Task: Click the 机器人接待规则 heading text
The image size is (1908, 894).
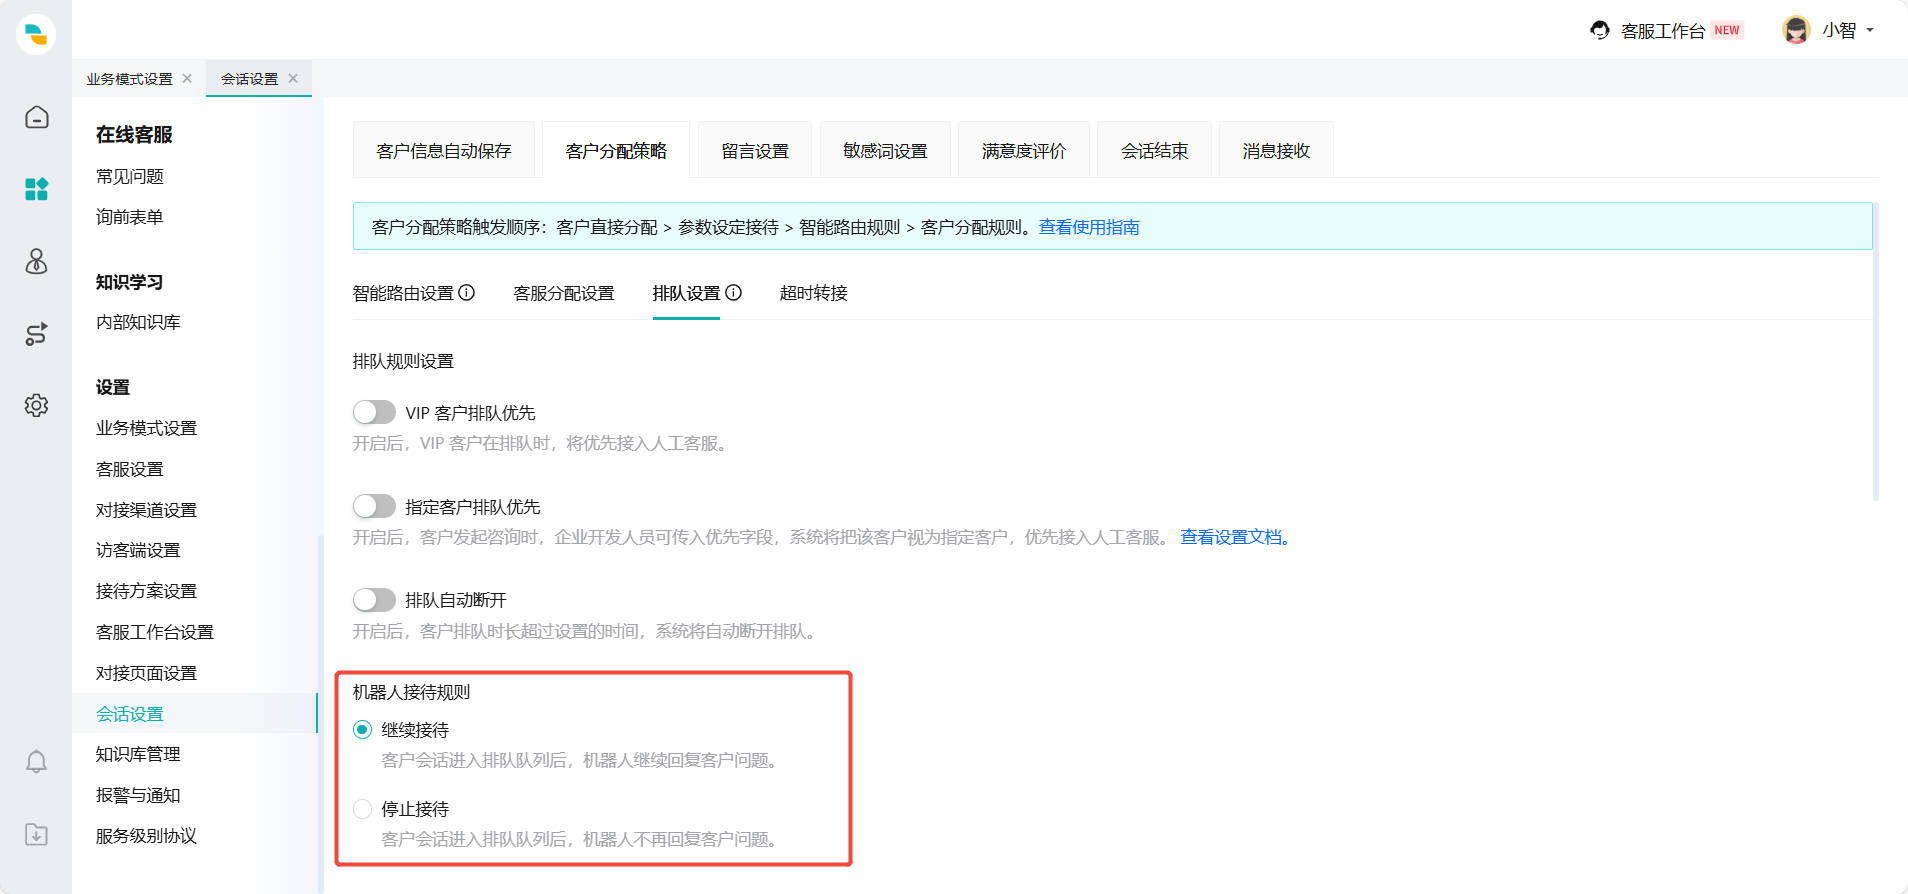Action: click(x=411, y=692)
